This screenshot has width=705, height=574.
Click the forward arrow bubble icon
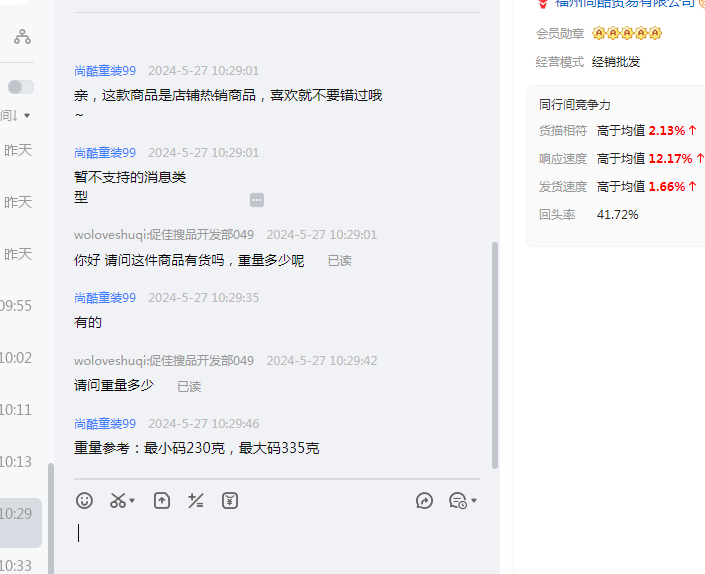tap(424, 500)
